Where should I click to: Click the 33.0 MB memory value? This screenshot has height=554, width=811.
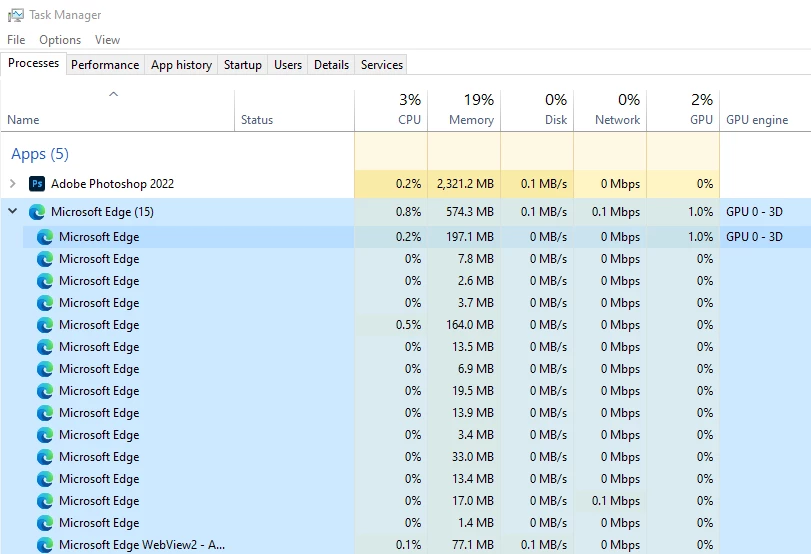pyautogui.click(x=473, y=457)
